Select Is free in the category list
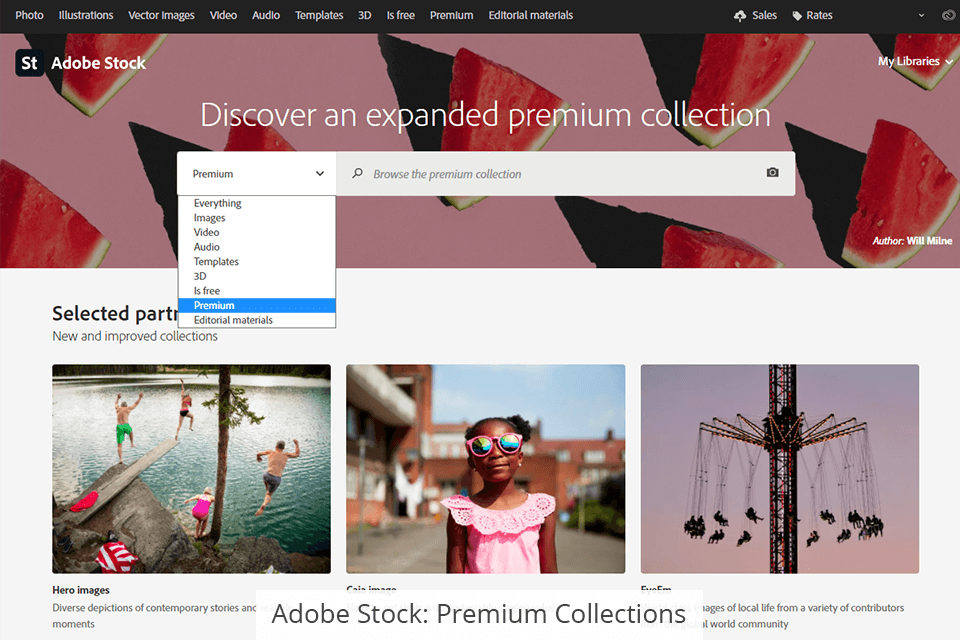960x640 pixels. (257, 291)
